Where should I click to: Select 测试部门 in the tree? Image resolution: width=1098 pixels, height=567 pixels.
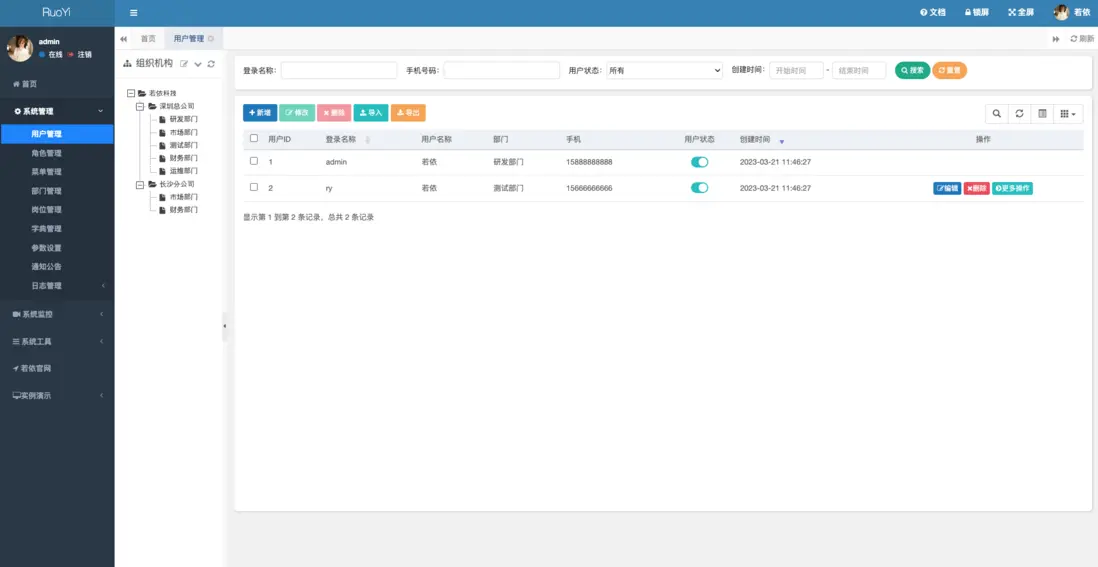(x=183, y=145)
